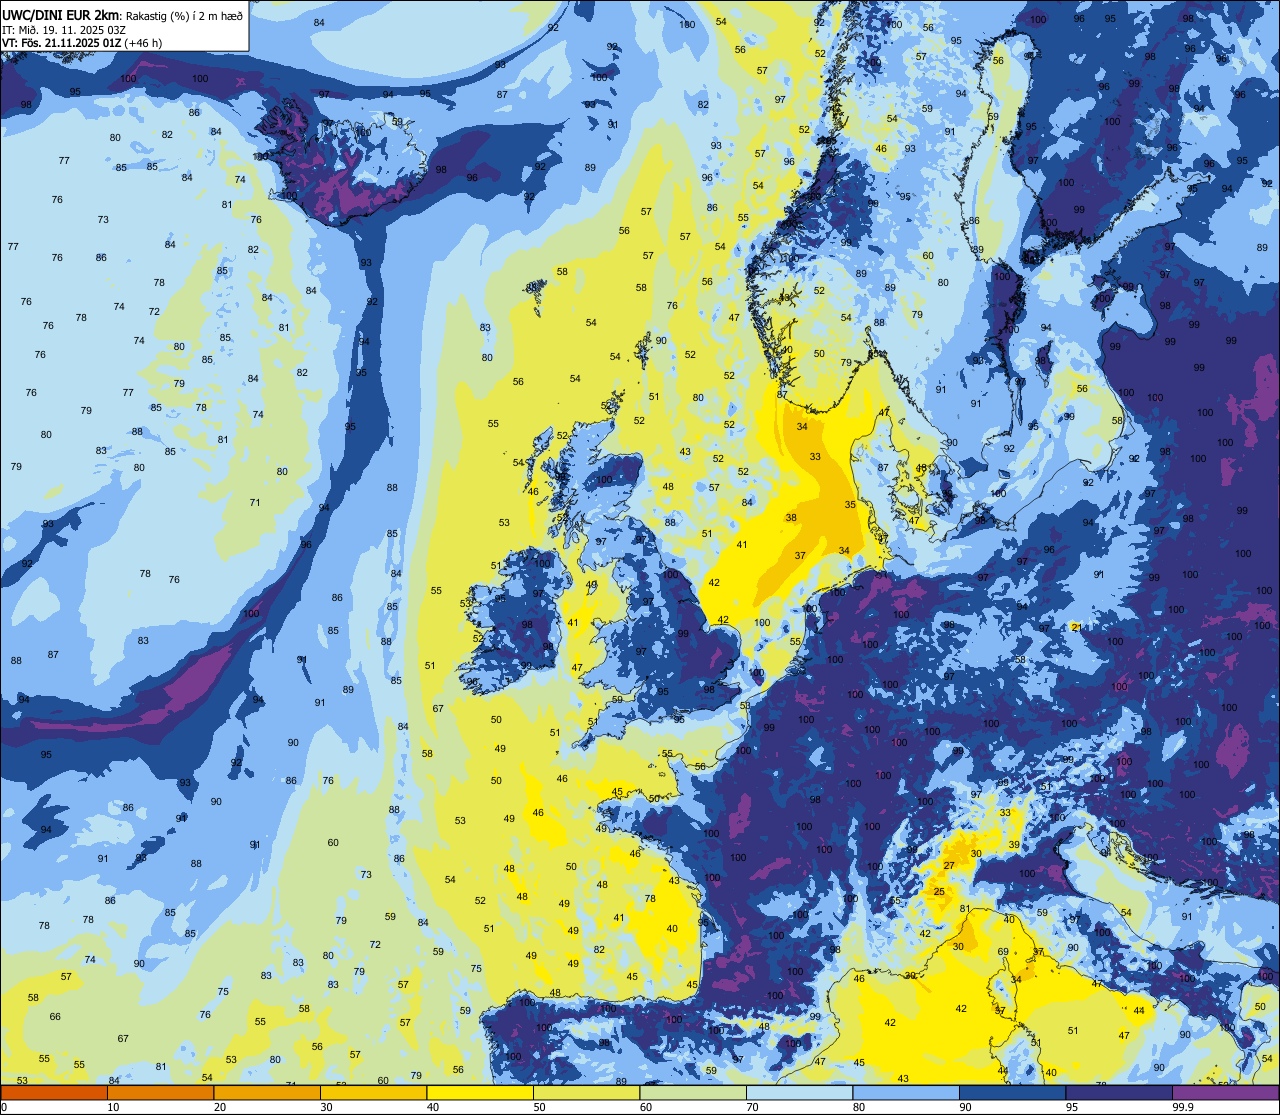Screen dimensions: 1280x1115
Task: Click the 20–30 light orange legend segment
Action: [267, 1093]
